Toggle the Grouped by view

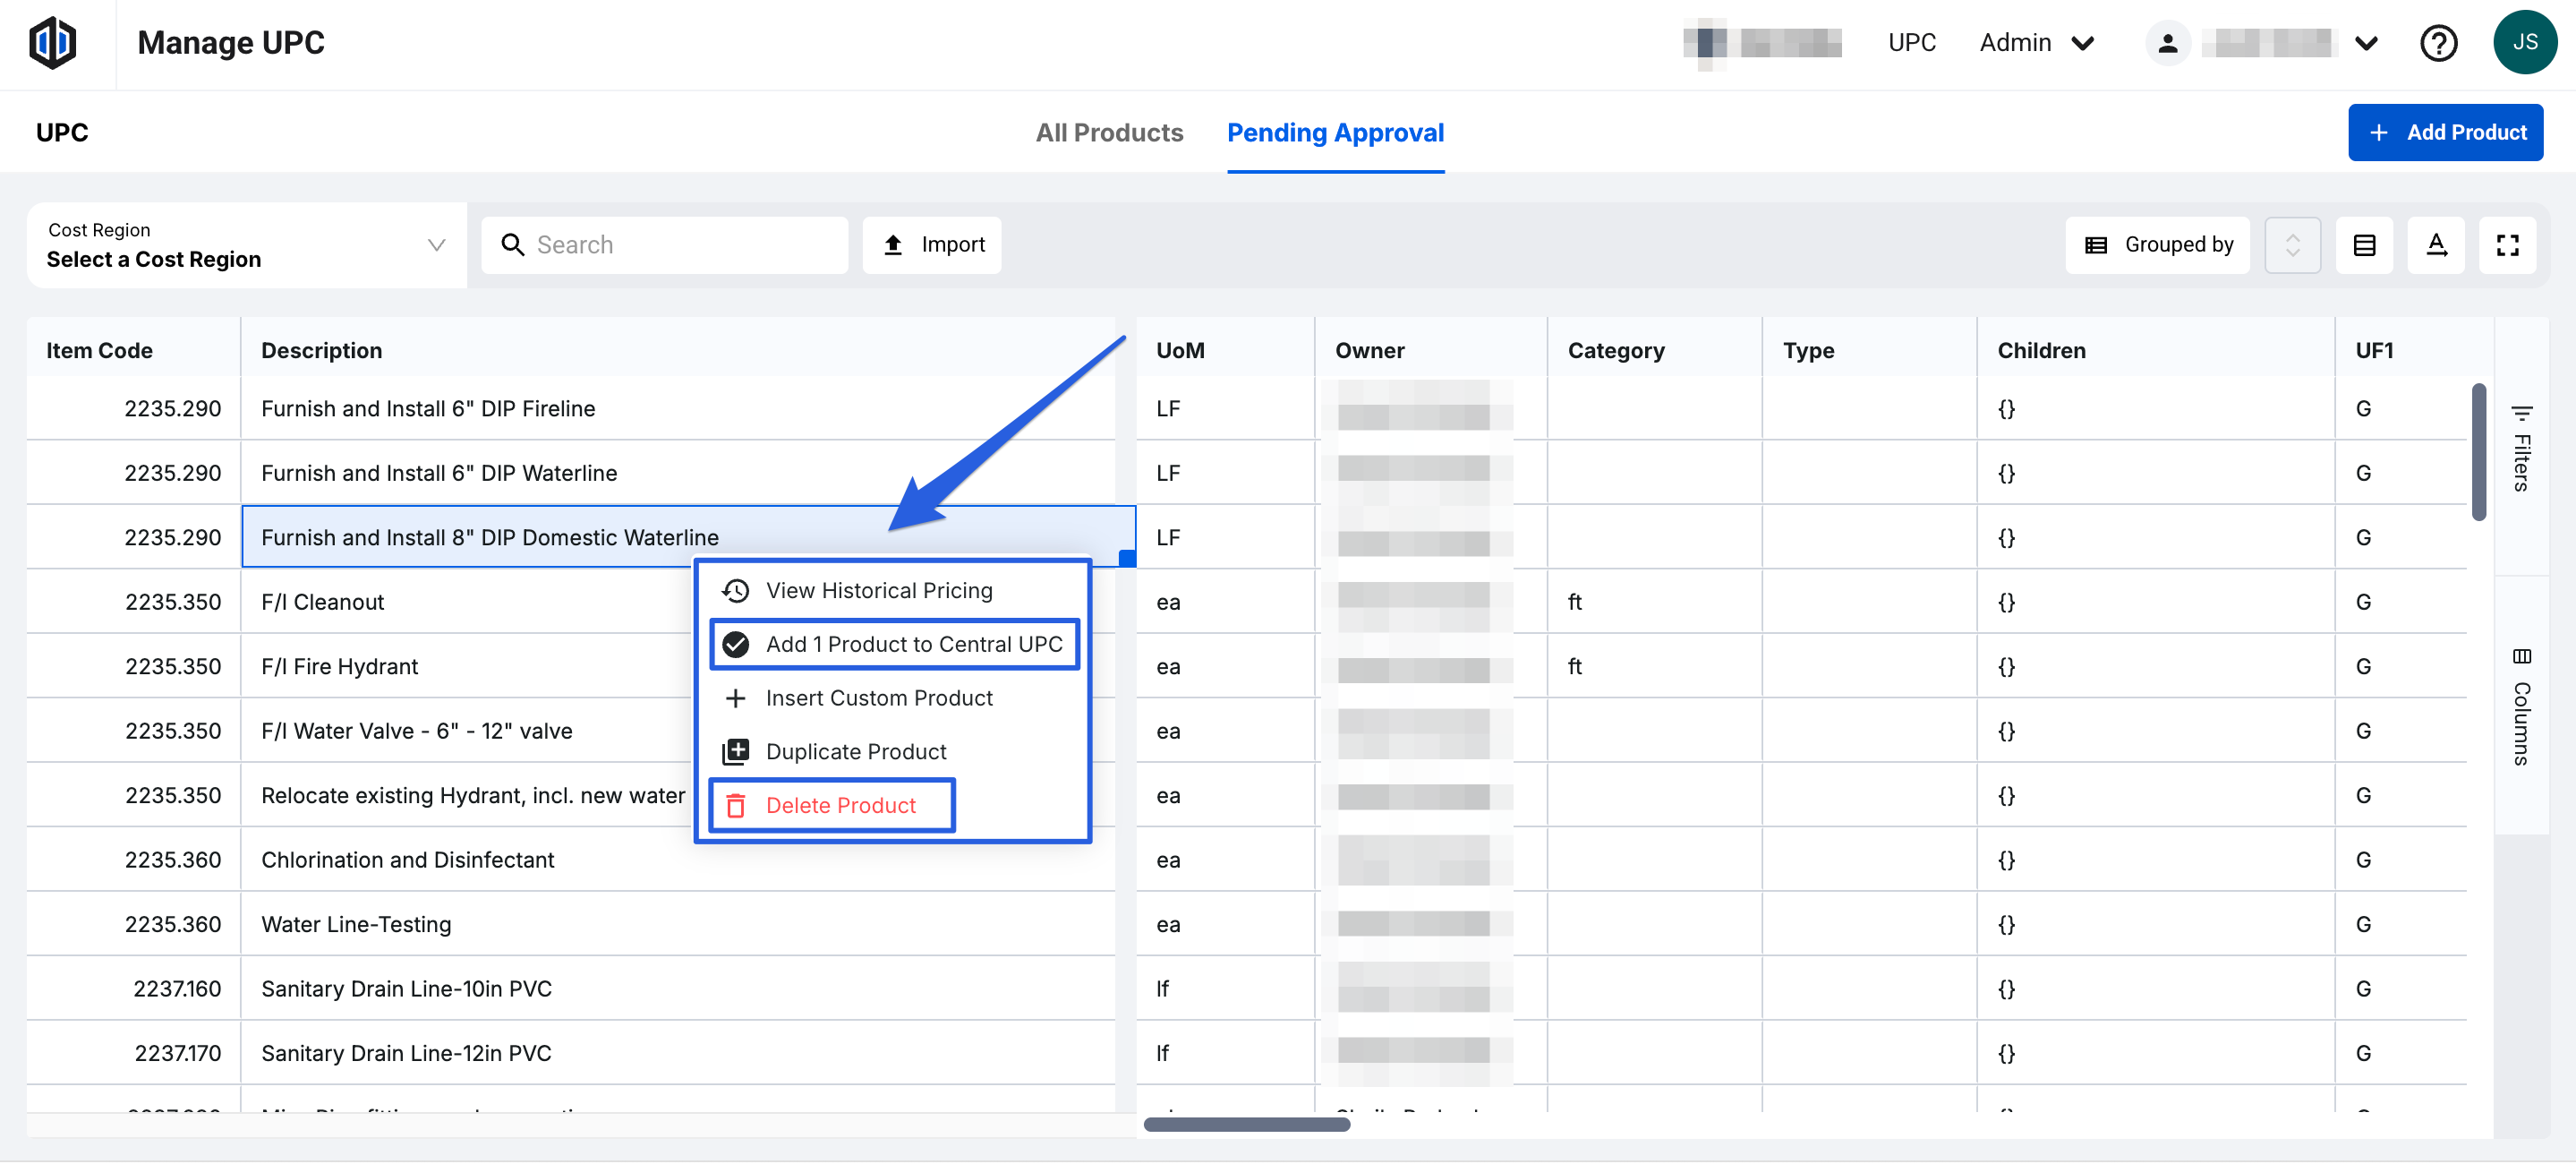(x=2158, y=245)
